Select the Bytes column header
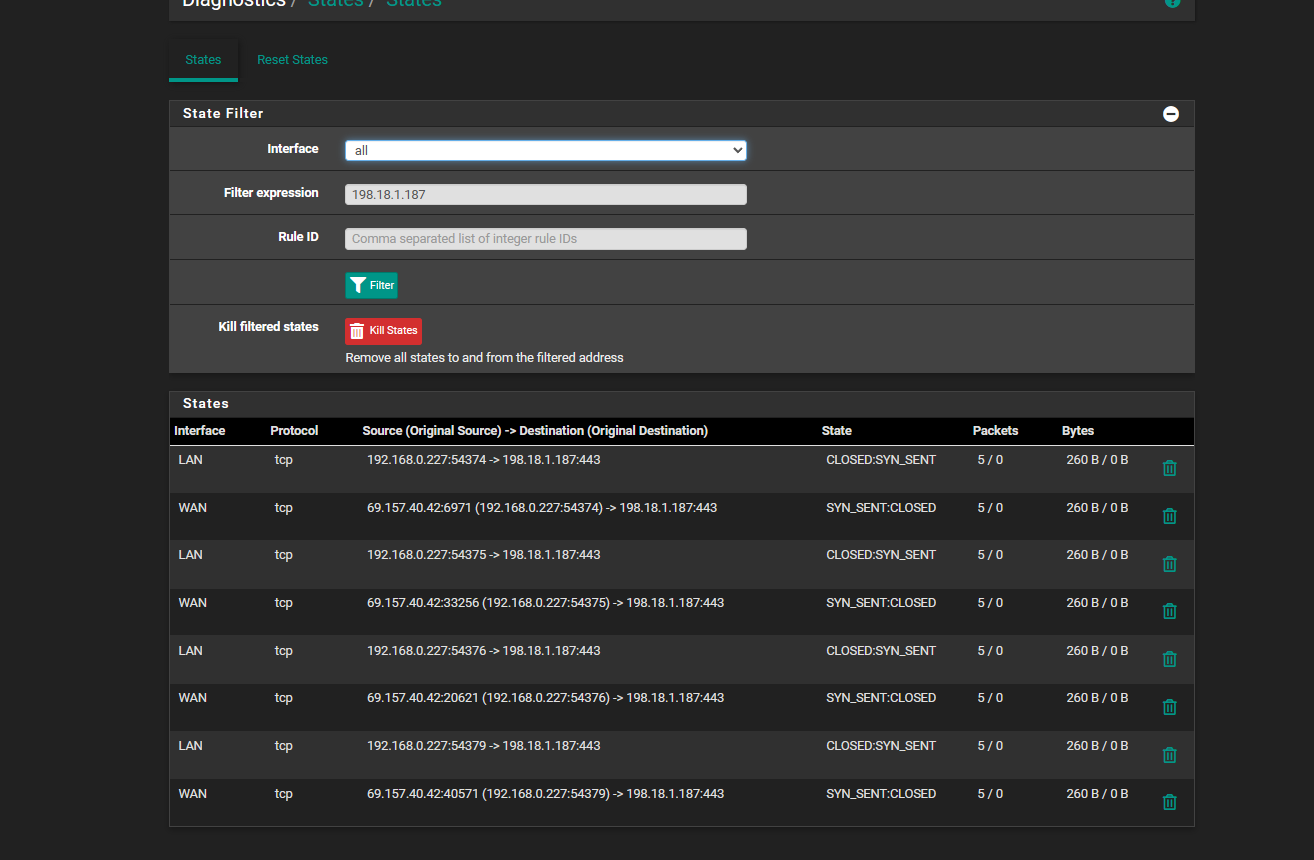This screenshot has height=860, width=1314. point(1078,431)
